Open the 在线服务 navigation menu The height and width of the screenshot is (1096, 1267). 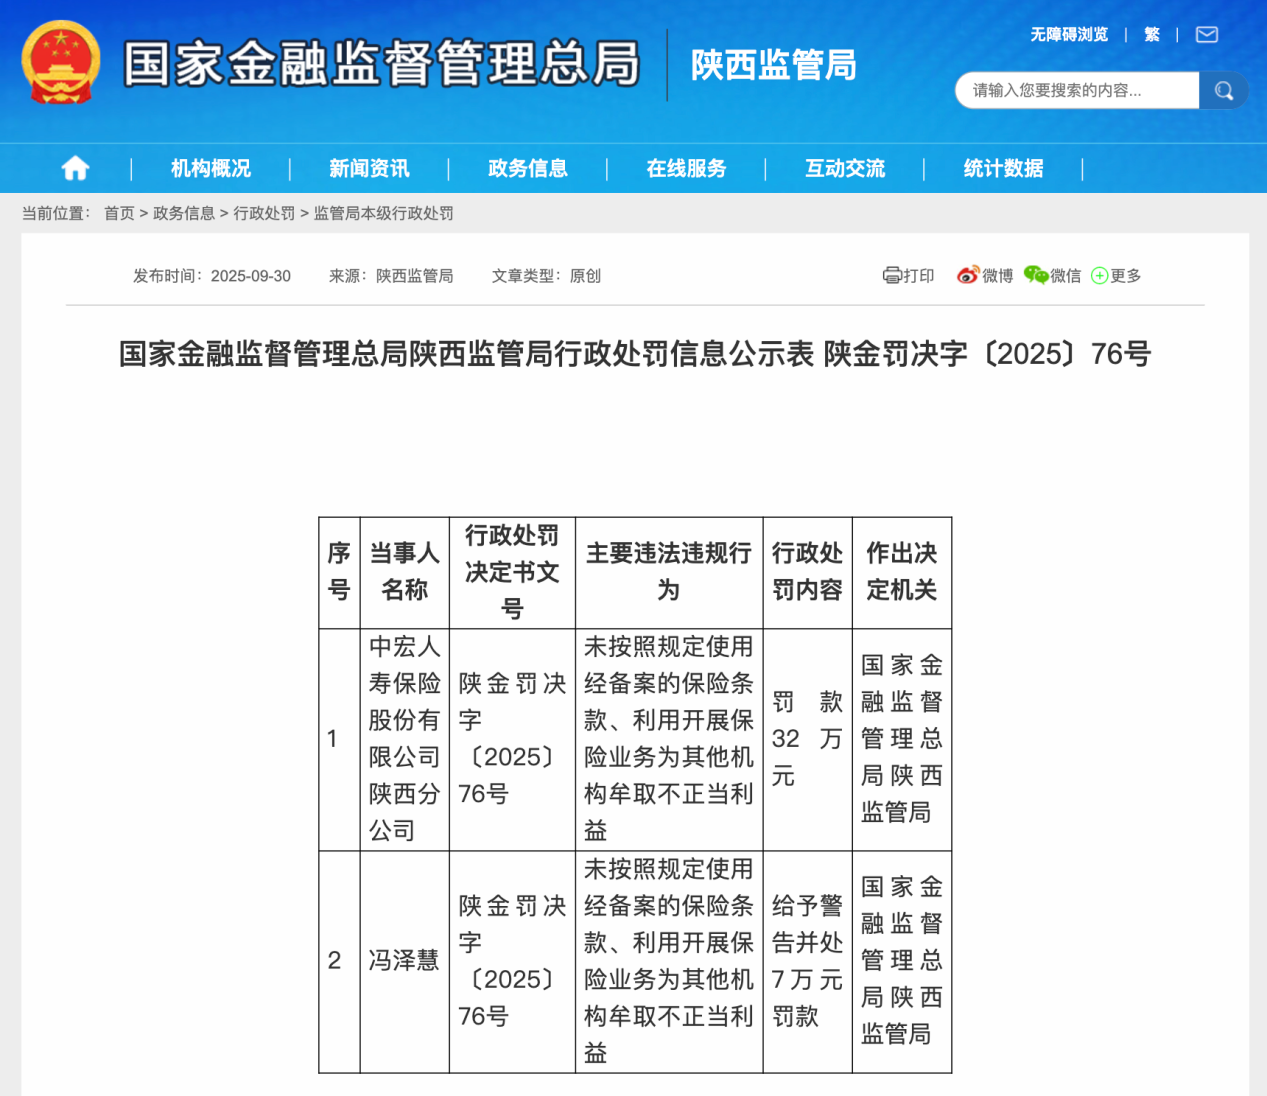pyautogui.click(x=686, y=168)
